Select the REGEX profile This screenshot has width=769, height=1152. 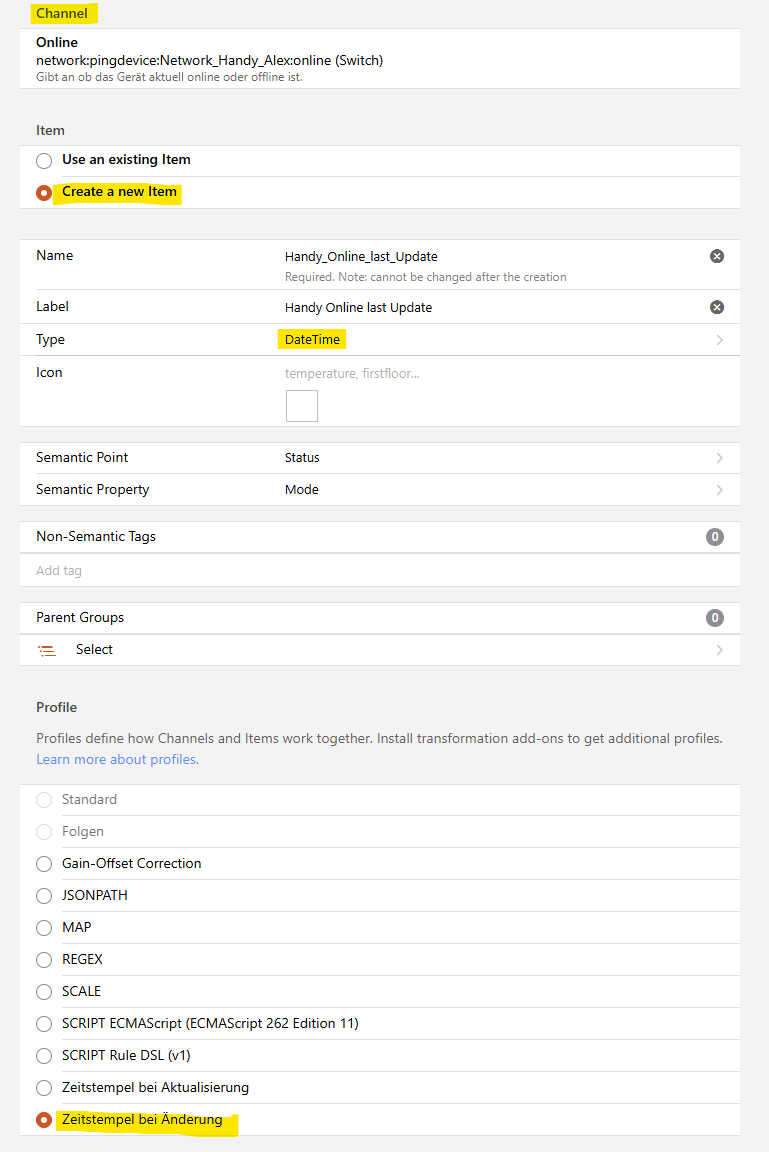point(44,960)
